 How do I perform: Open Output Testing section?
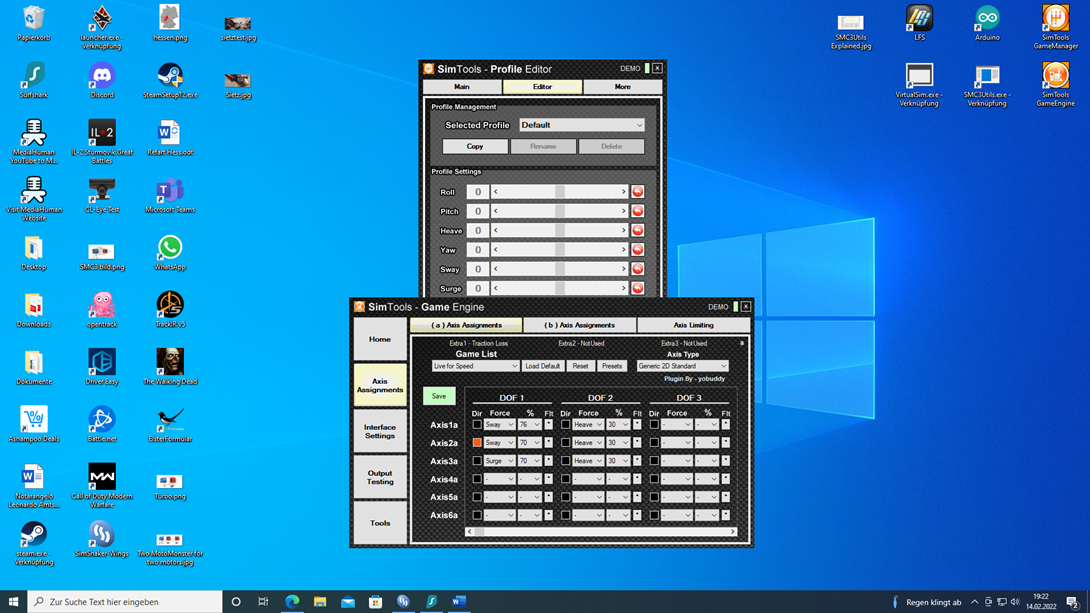(x=380, y=477)
